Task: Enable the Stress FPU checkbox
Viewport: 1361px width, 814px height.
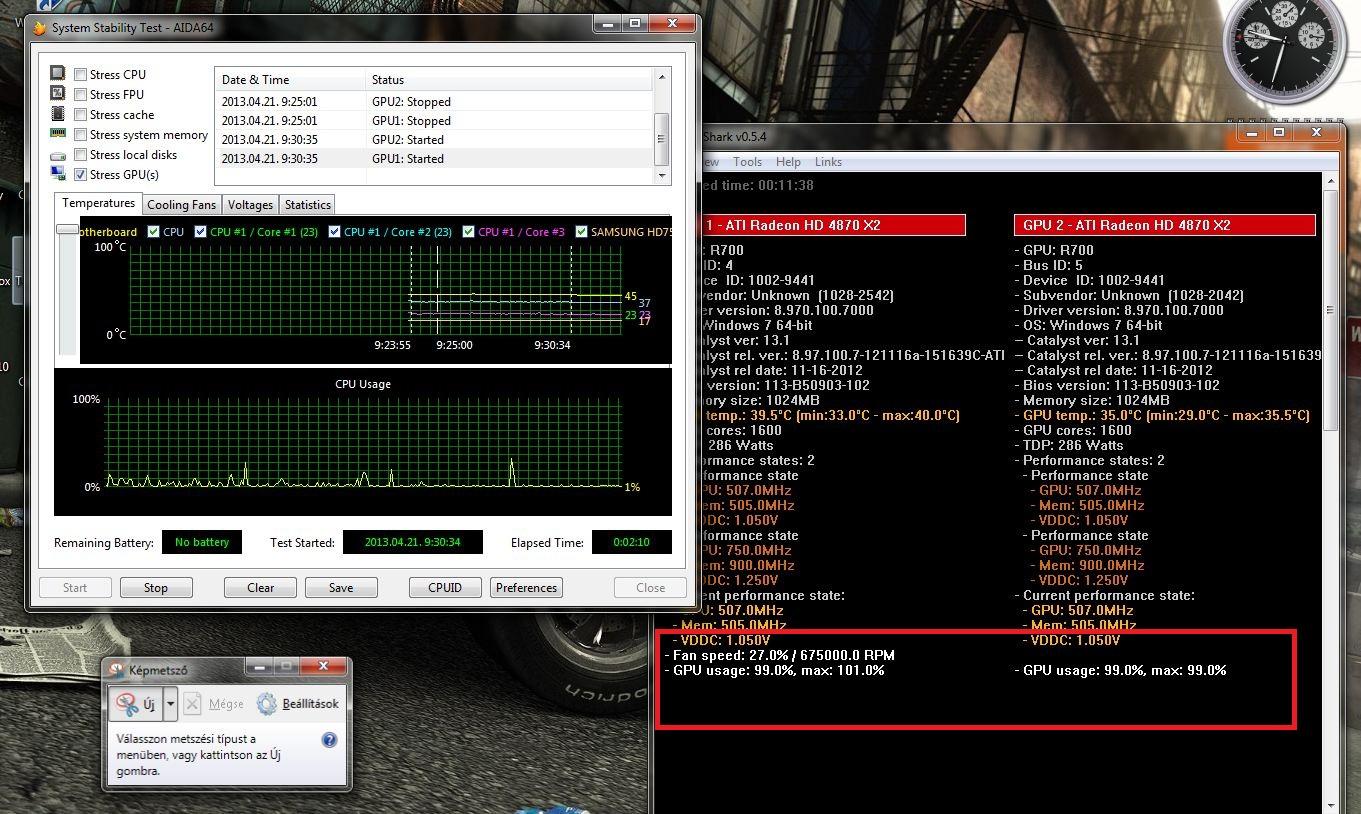Action: (80, 94)
